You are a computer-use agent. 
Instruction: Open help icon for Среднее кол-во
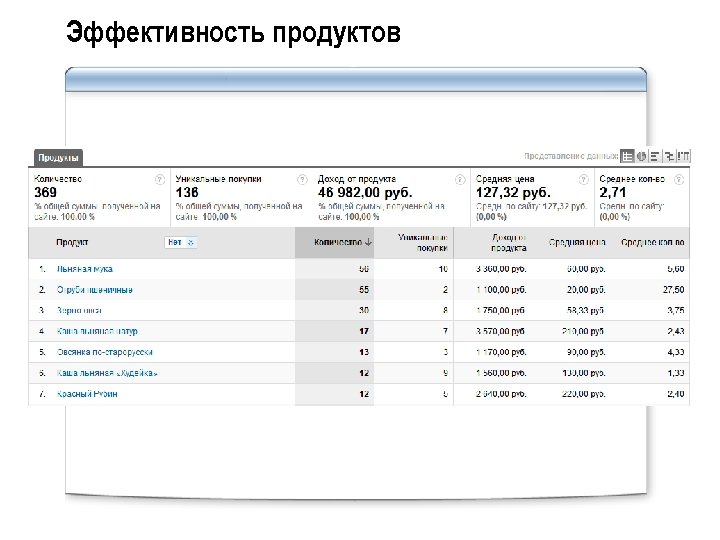679,180
